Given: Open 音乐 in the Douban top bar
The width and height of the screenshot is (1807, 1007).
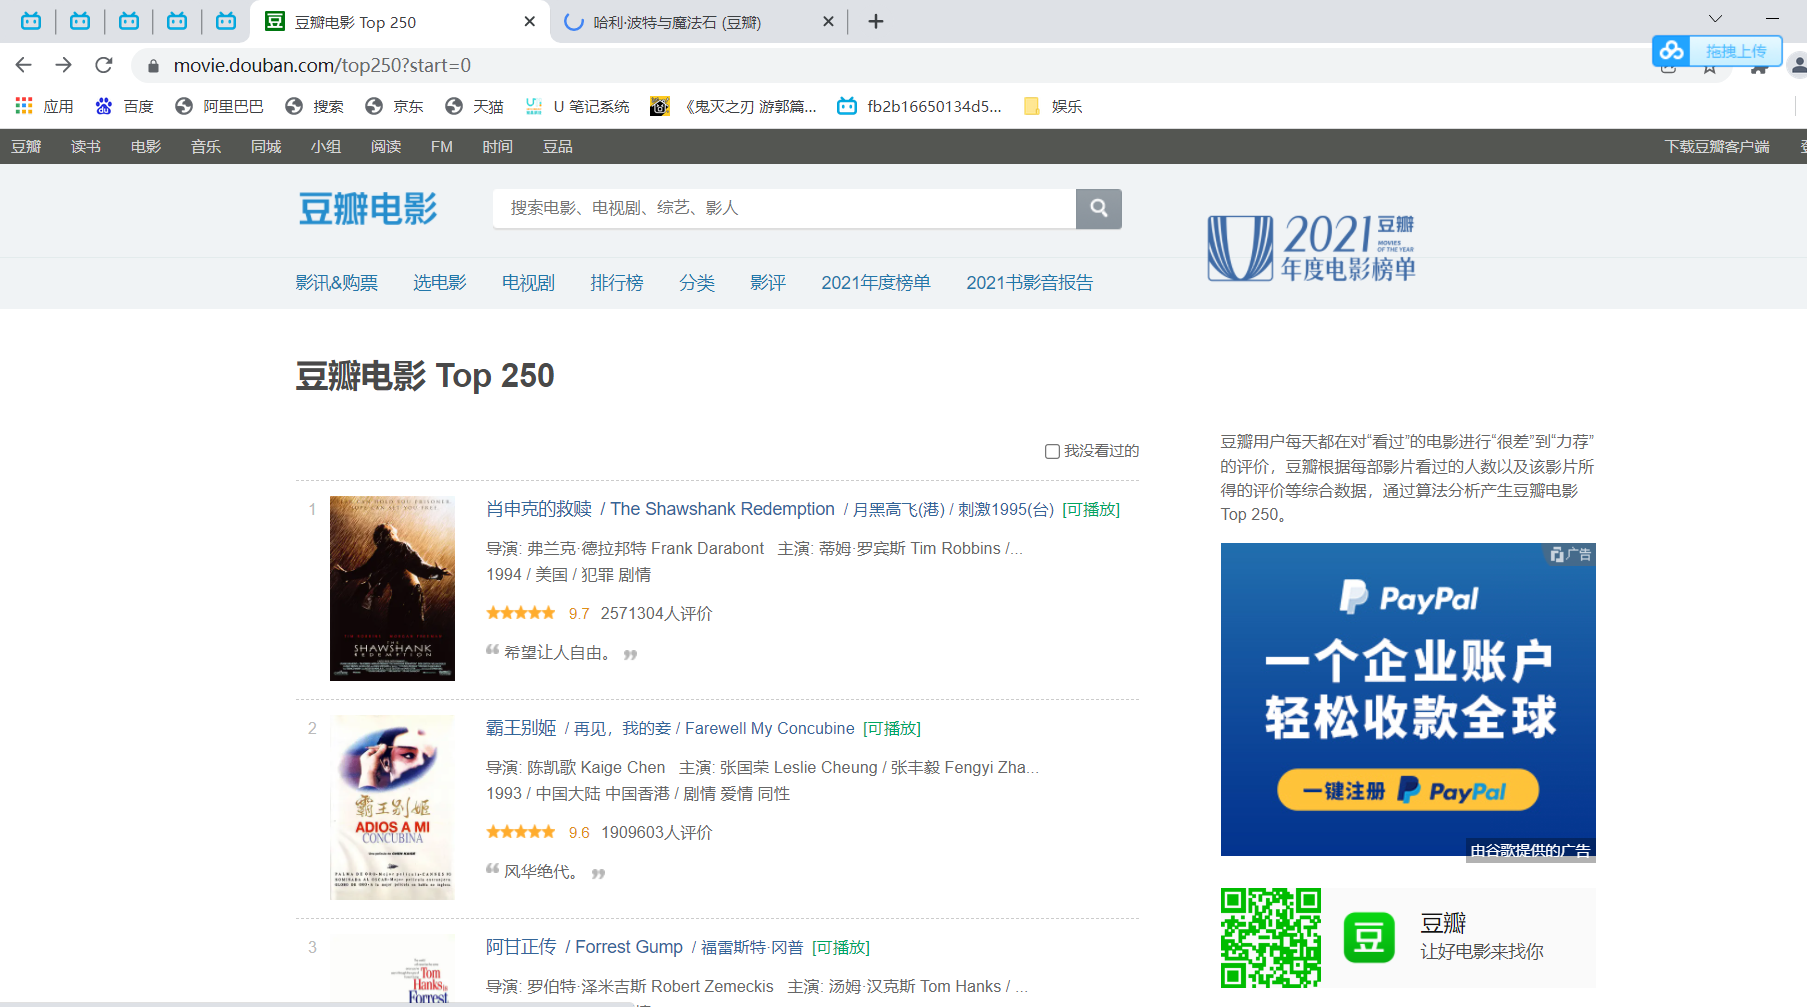Looking at the screenshot, I should click(x=206, y=147).
